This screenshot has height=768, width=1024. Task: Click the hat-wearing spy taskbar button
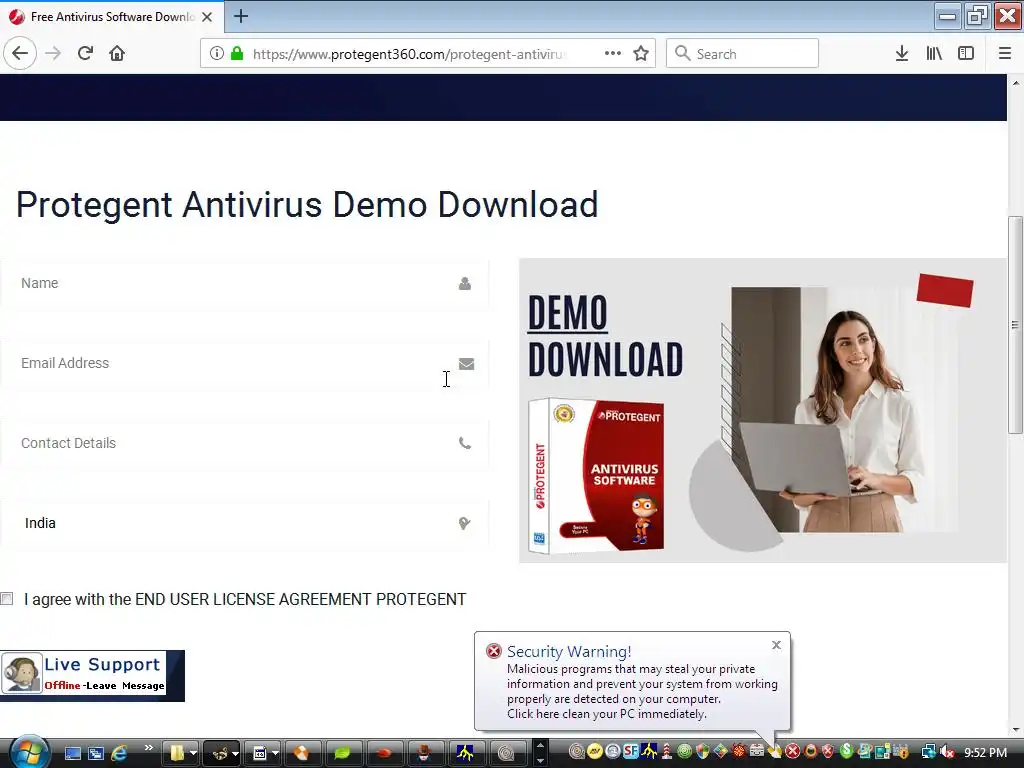point(424,754)
